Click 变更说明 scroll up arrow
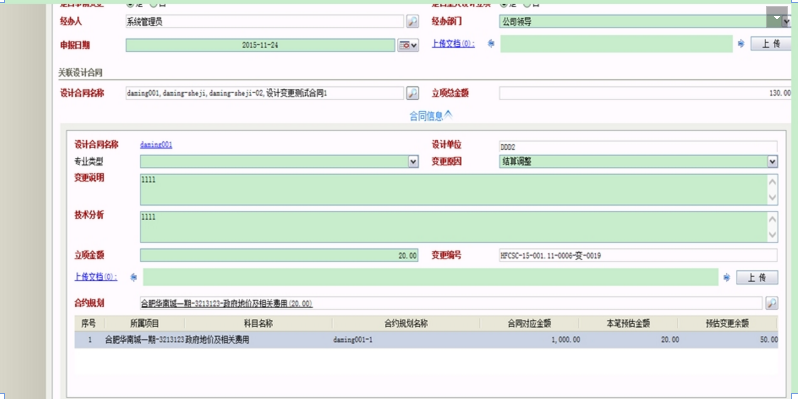798x399 pixels. pyautogui.click(x=772, y=182)
